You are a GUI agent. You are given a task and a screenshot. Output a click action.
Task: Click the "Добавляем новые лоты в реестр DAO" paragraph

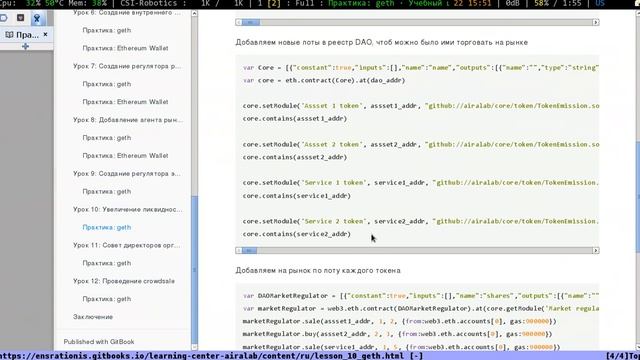pos(381,42)
